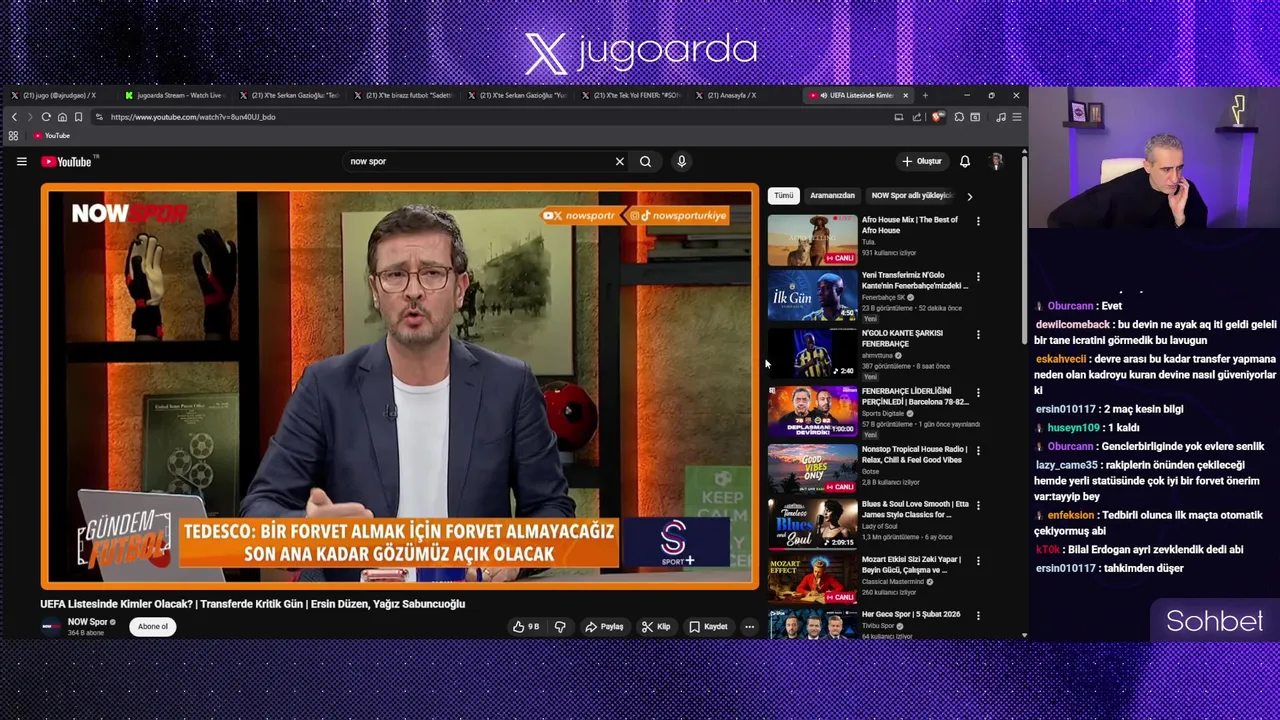The width and height of the screenshot is (1280, 720).
Task: Go forward in the browser
Action: (29, 117)
